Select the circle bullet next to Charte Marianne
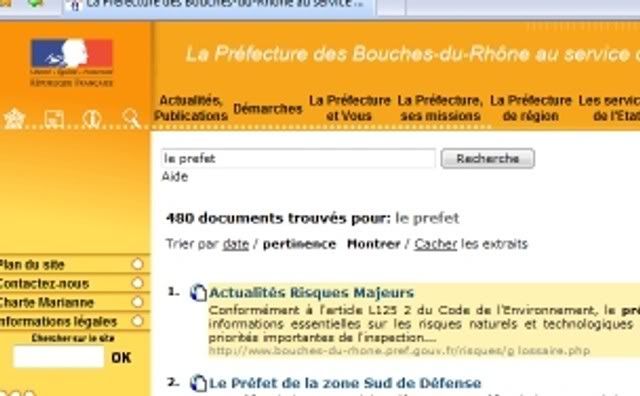Image resolution: width=640 pixels, height=396 pixels. (x=138, y=302)
